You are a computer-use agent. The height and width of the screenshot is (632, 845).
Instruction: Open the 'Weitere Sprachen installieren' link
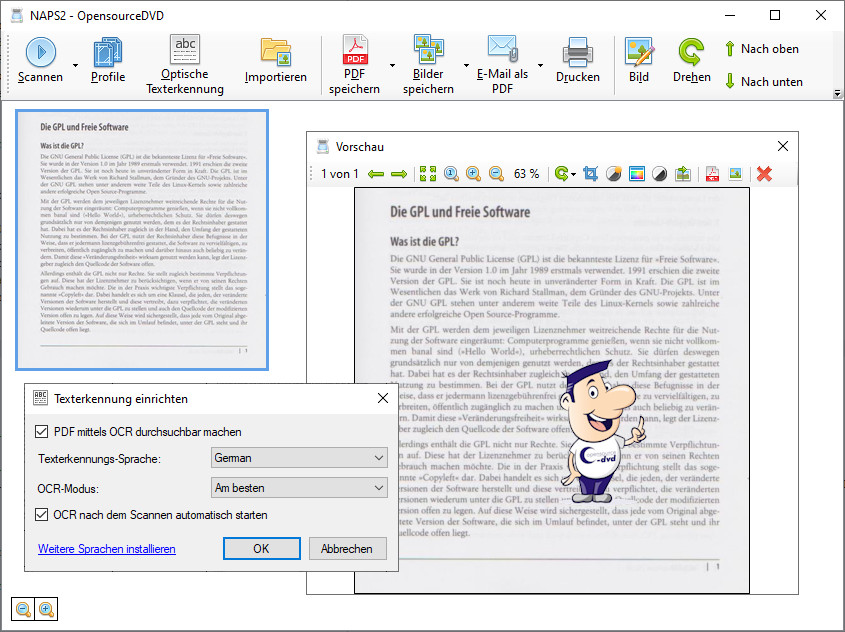pos(107,549)
